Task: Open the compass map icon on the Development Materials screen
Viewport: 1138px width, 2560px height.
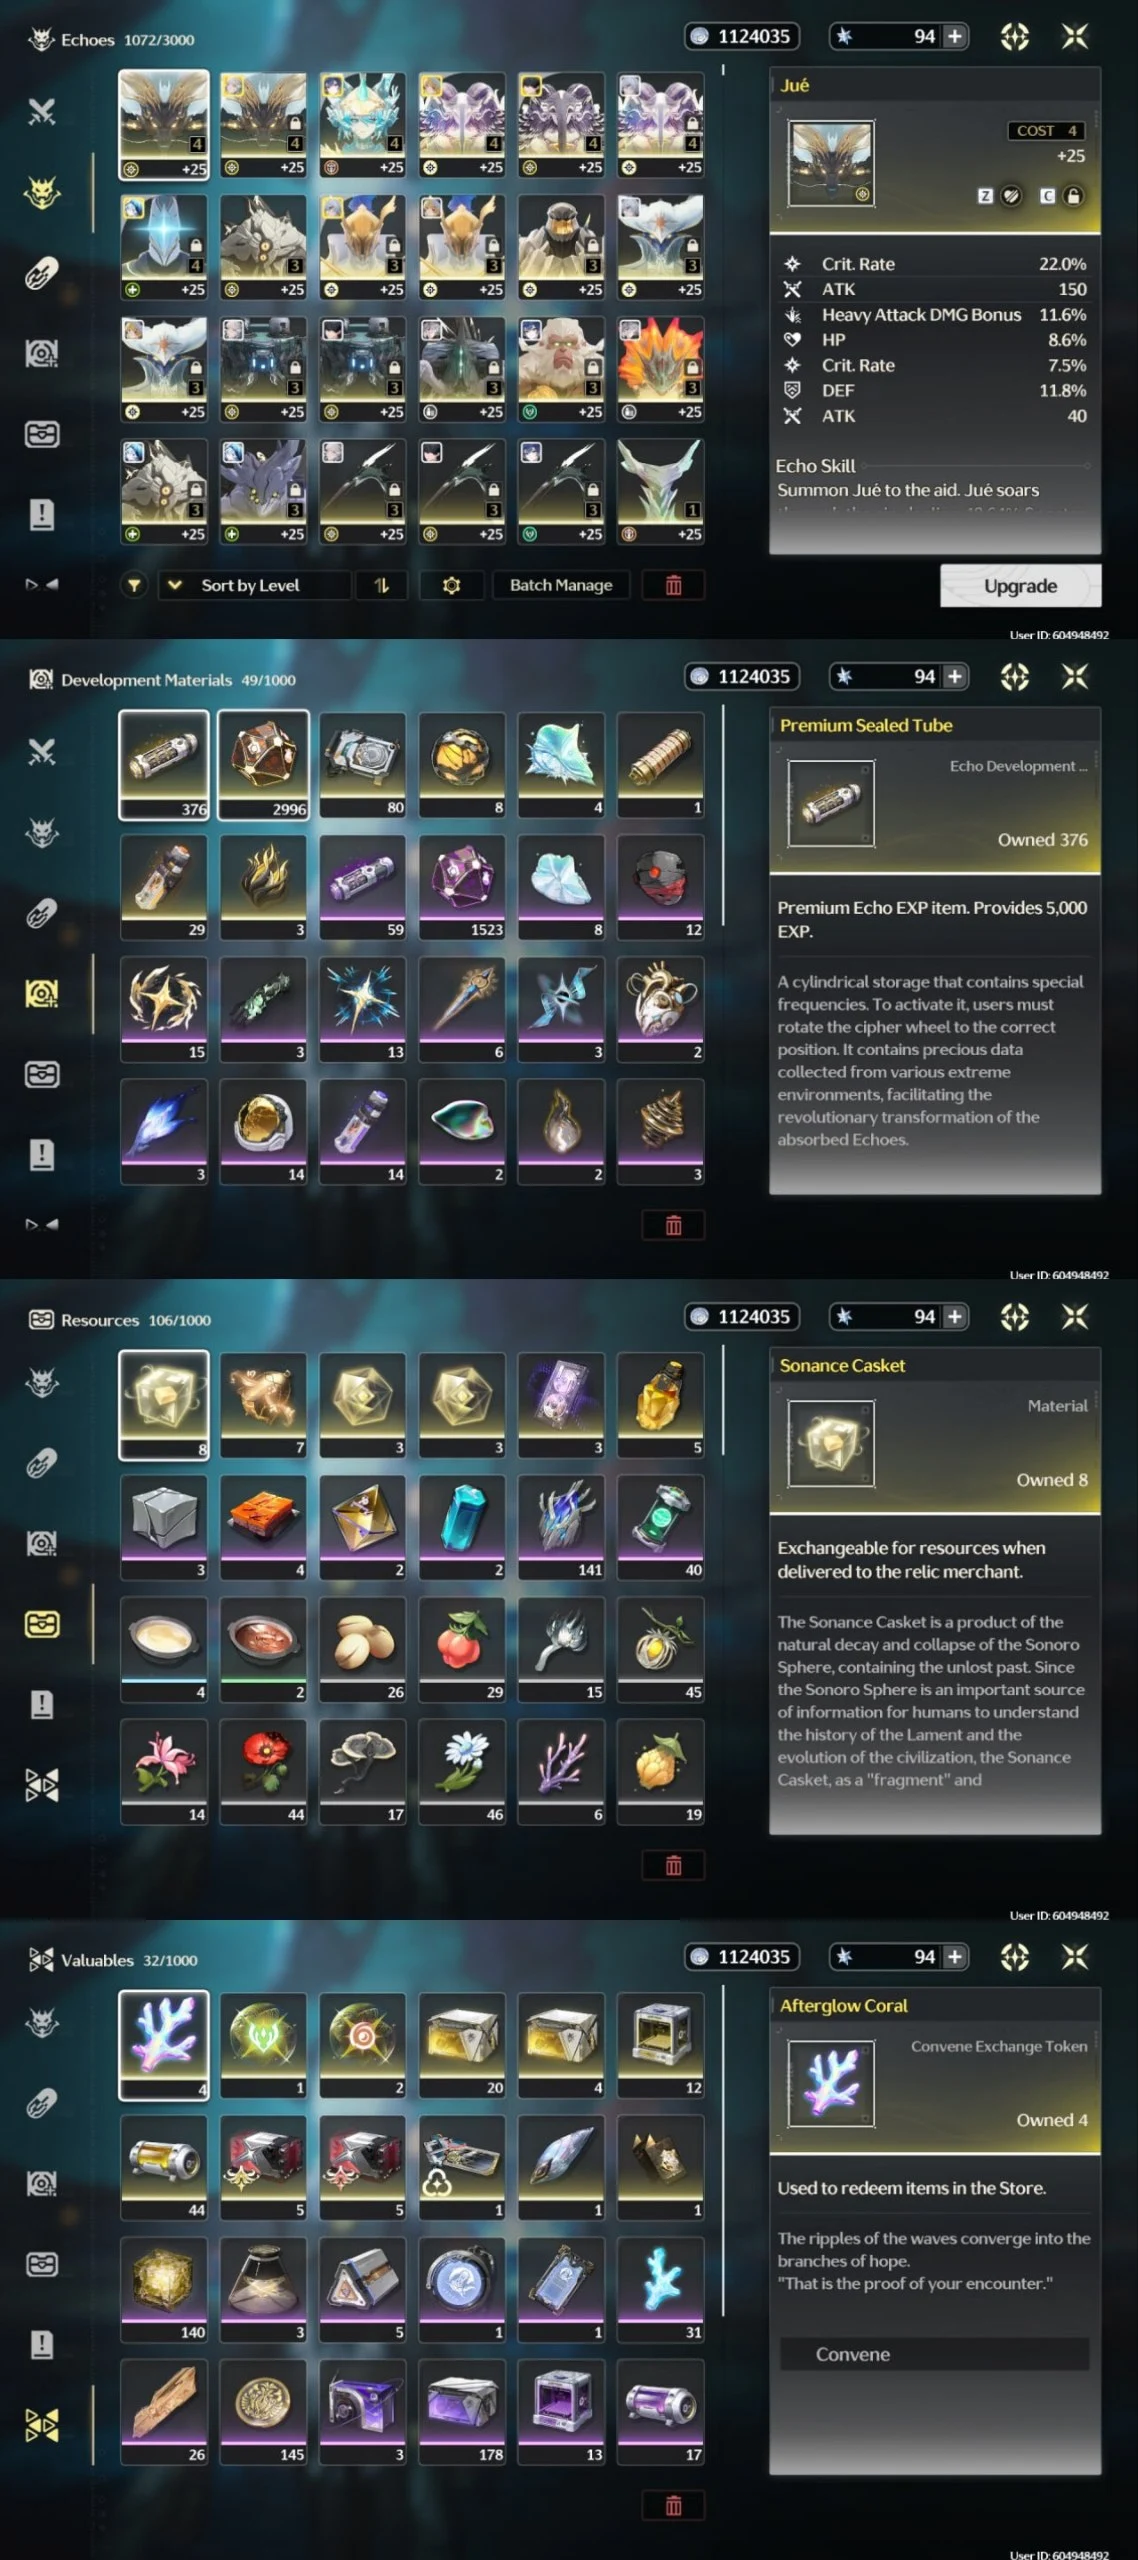Action: coord(1014,677)
